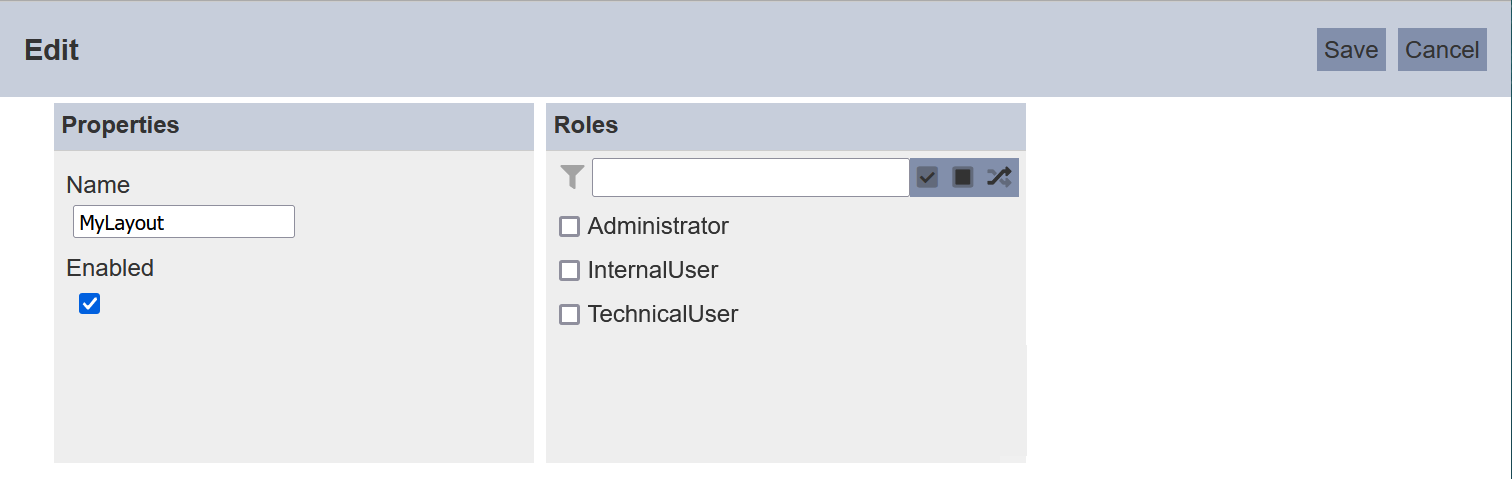Select all roles with the checkmark icon
The width and height of the screenshot is (1512, 479).
click(927, 177)
